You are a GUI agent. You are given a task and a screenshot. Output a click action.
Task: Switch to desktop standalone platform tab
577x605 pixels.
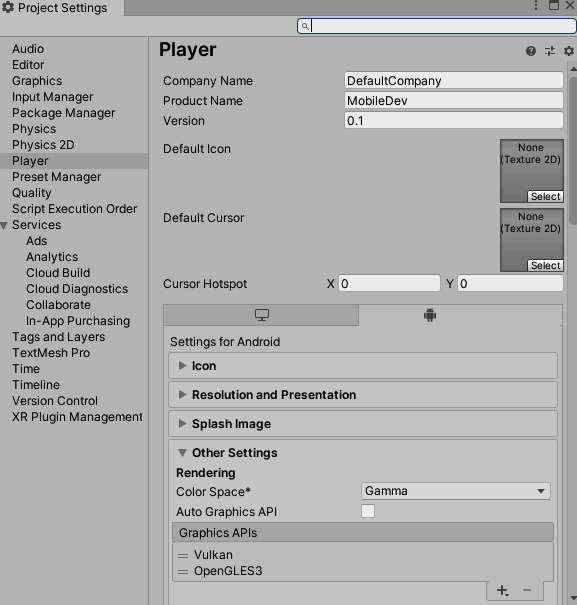pos(262,315)
